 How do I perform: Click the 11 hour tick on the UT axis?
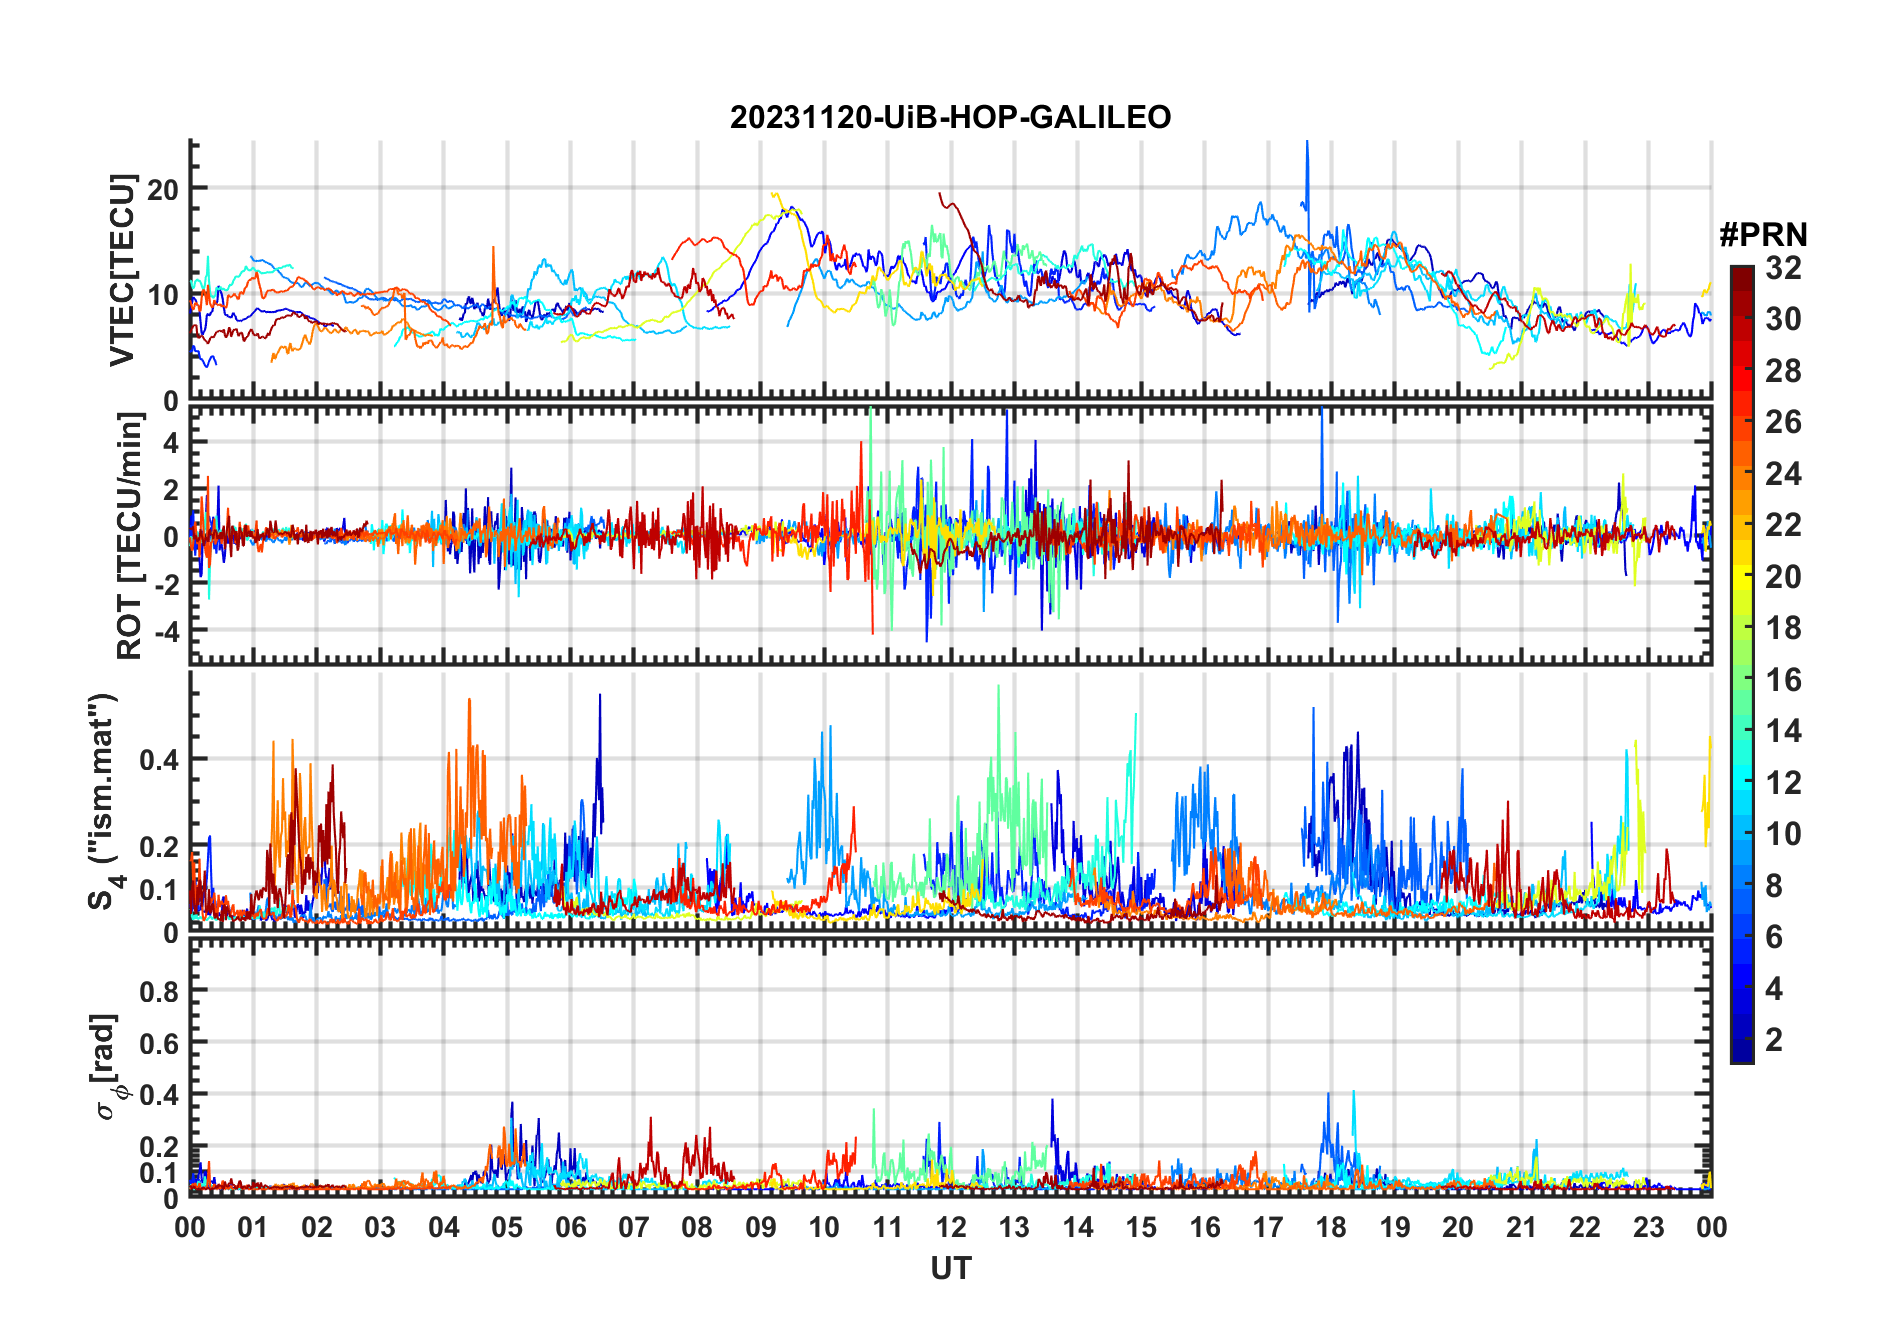tap(887, 1228)
